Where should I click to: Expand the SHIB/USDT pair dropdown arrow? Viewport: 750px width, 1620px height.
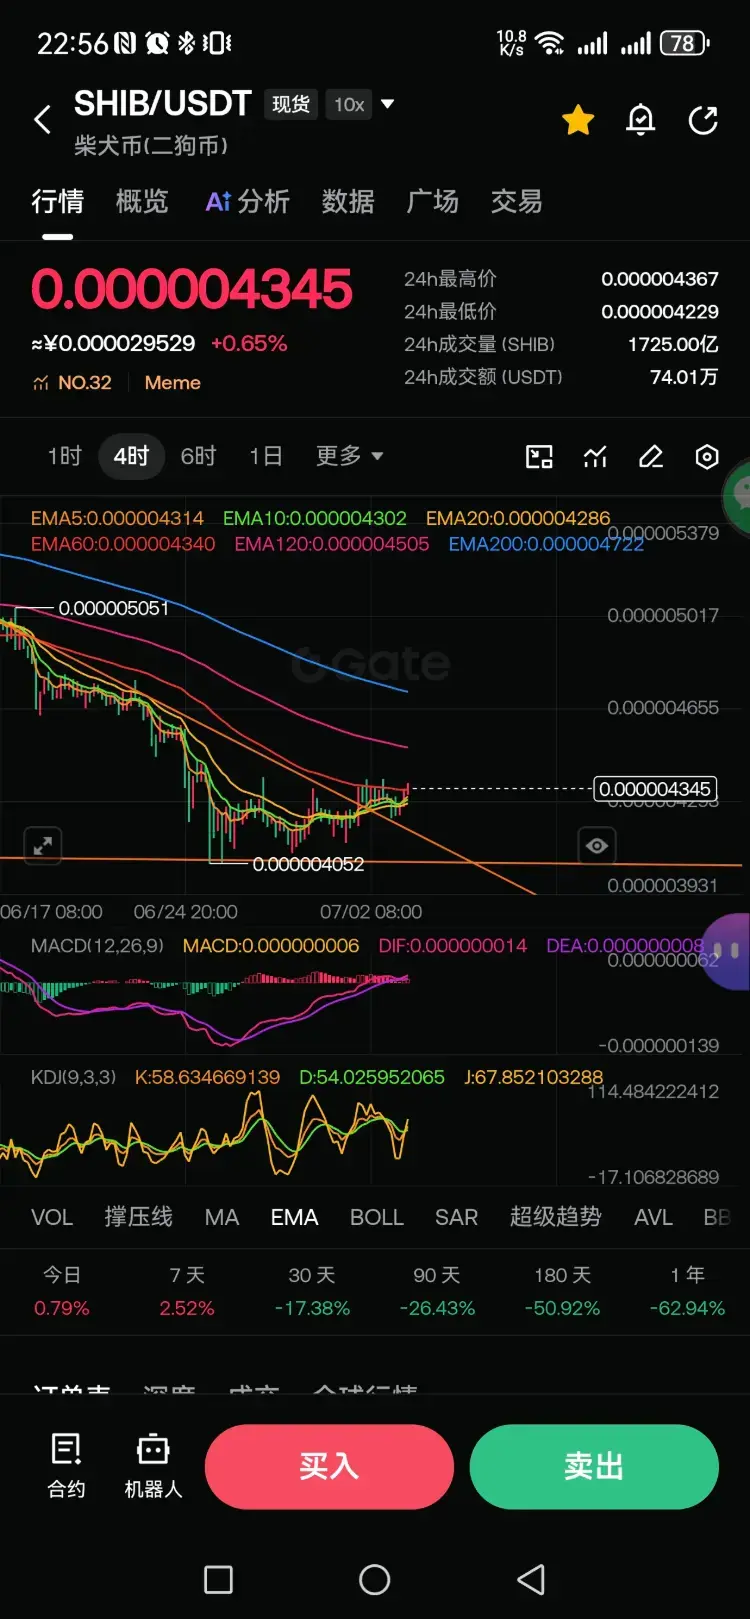pyautogui.click(x=388, y=104)
